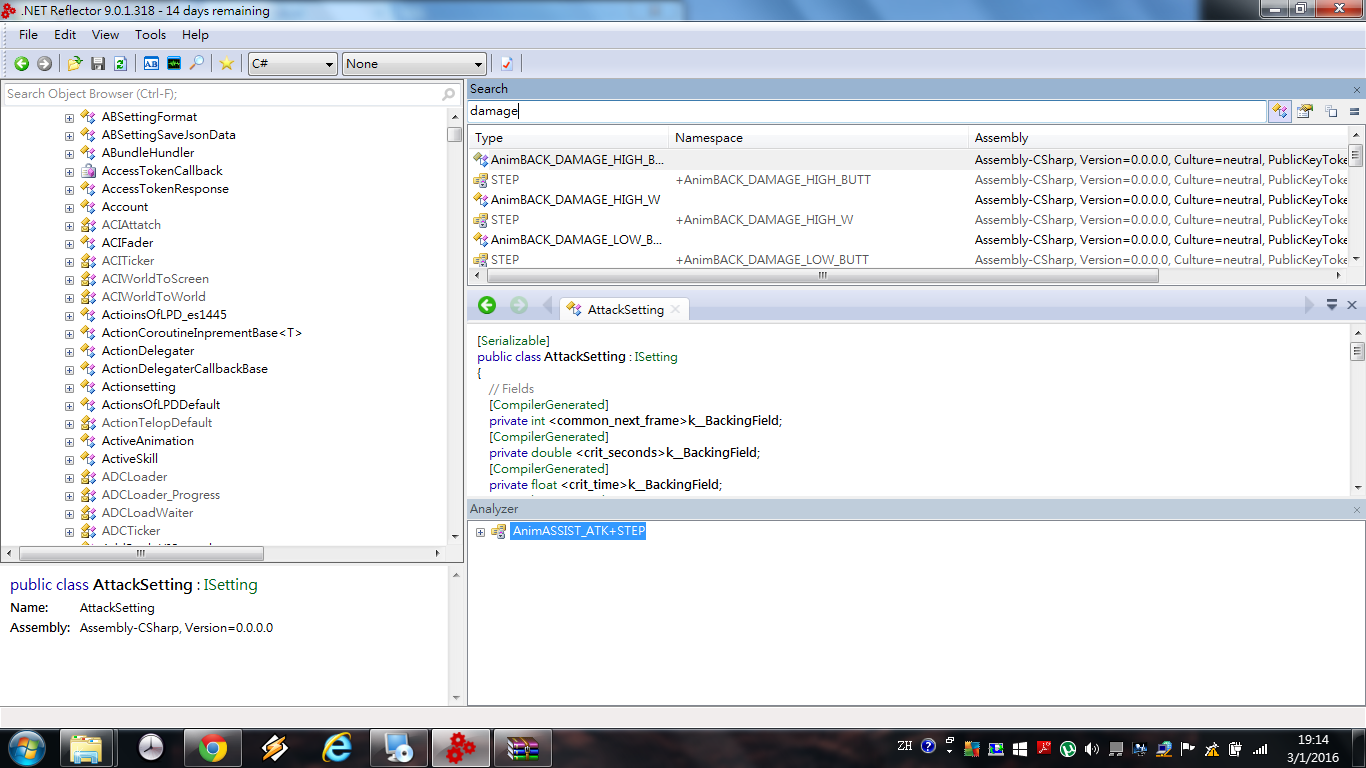The height and width of the screenshot is (768, 1366).
Task: Click the Refresh icon in the toolbar
Action: 120,64
